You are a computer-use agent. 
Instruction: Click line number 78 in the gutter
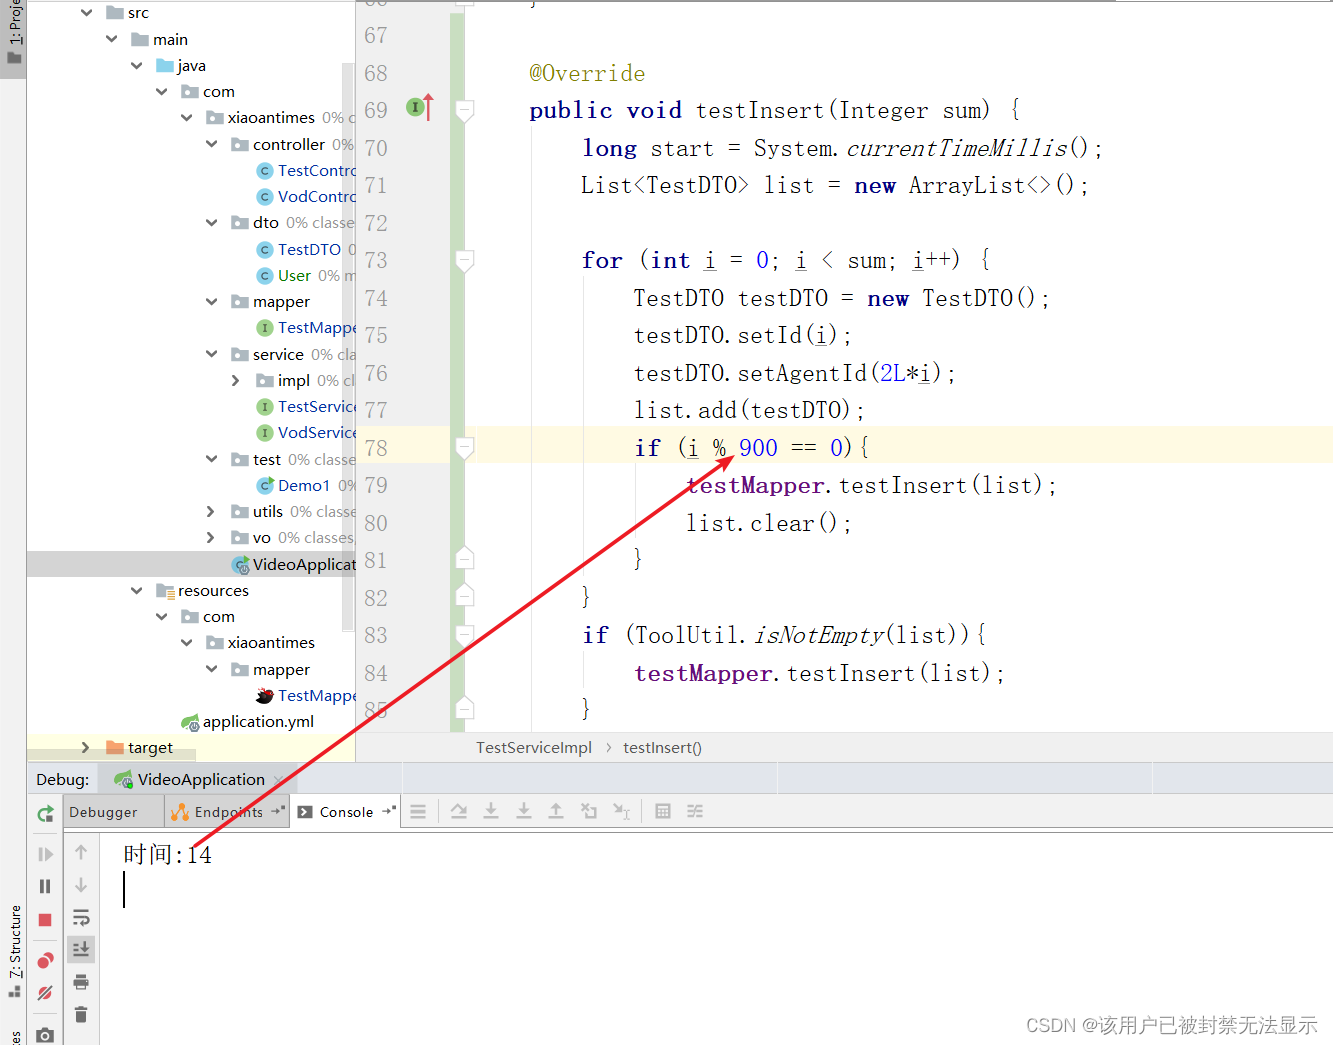coord(376,448)
